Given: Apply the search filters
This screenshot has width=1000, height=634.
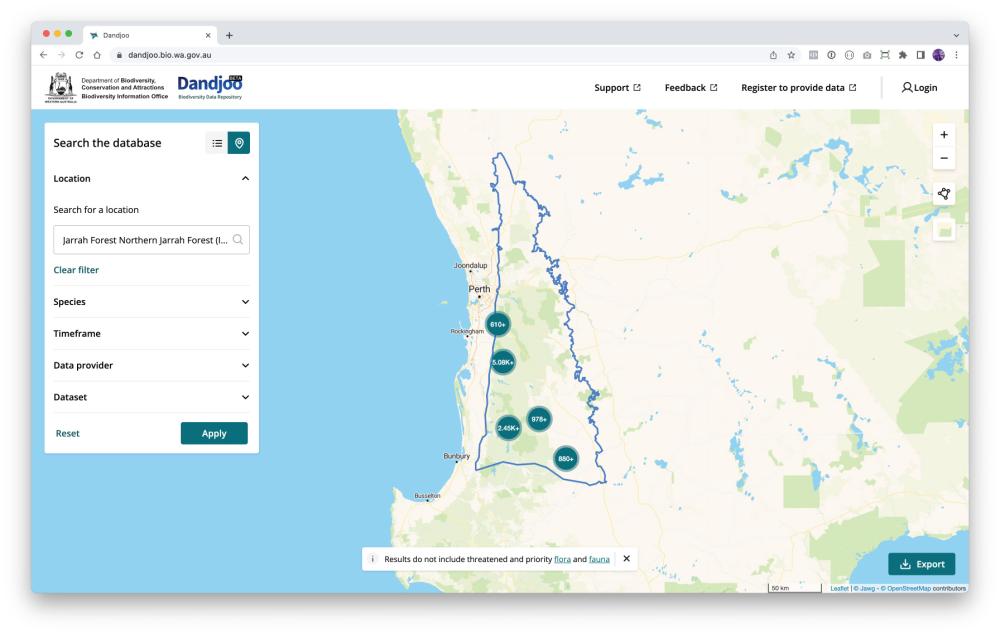Looking at the screenshot, I should tap(214, 433).
